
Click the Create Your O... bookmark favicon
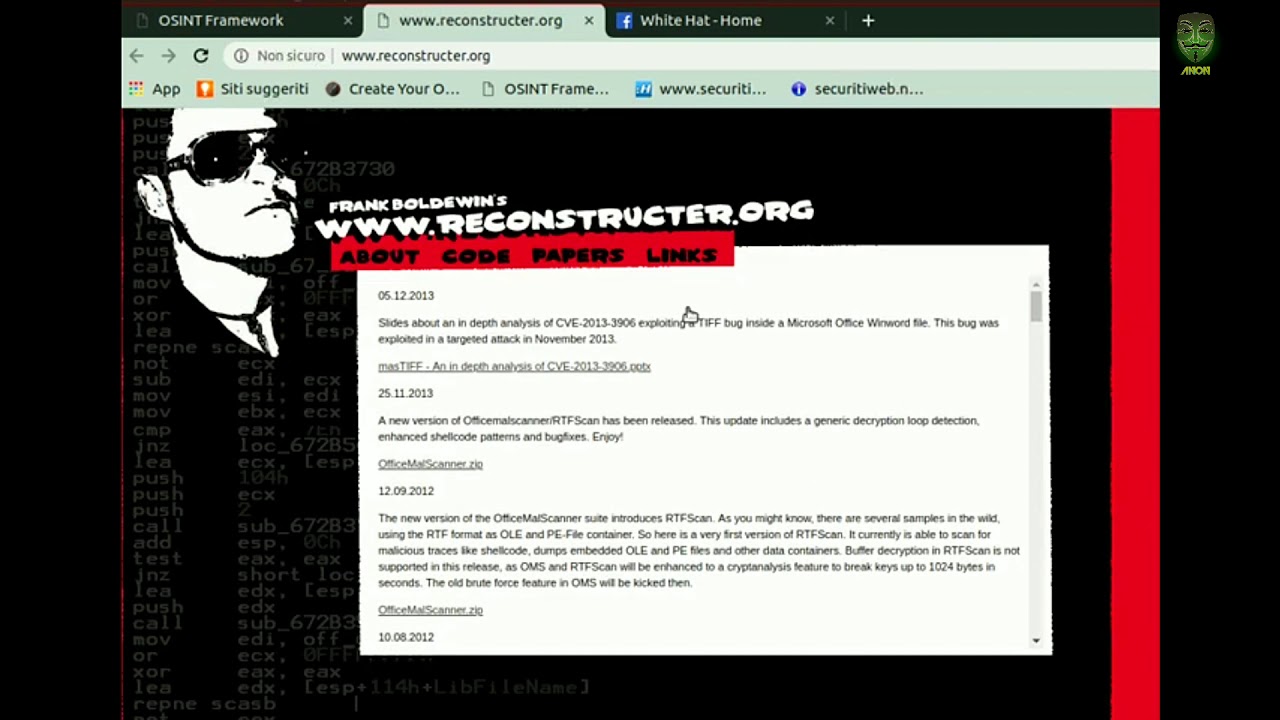tap(333, 89)
